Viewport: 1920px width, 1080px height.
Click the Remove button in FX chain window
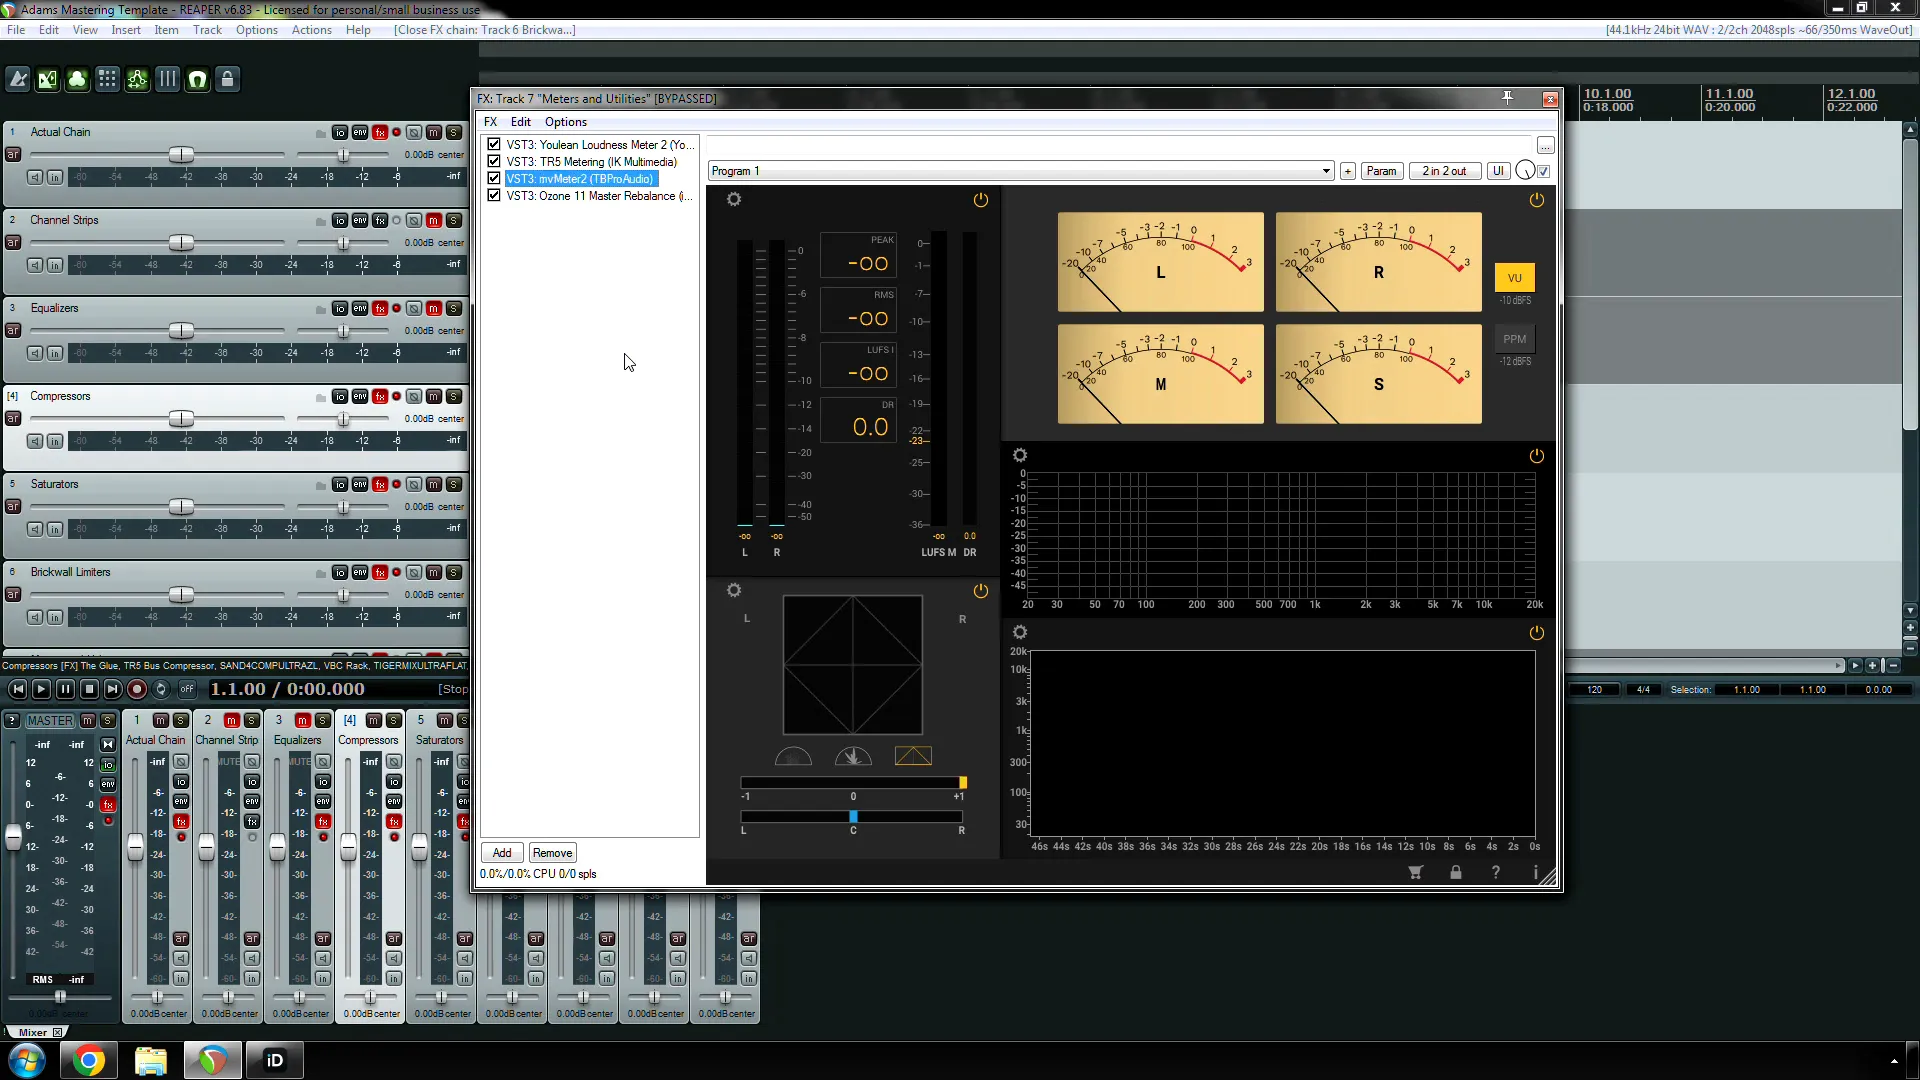[553, 852]
